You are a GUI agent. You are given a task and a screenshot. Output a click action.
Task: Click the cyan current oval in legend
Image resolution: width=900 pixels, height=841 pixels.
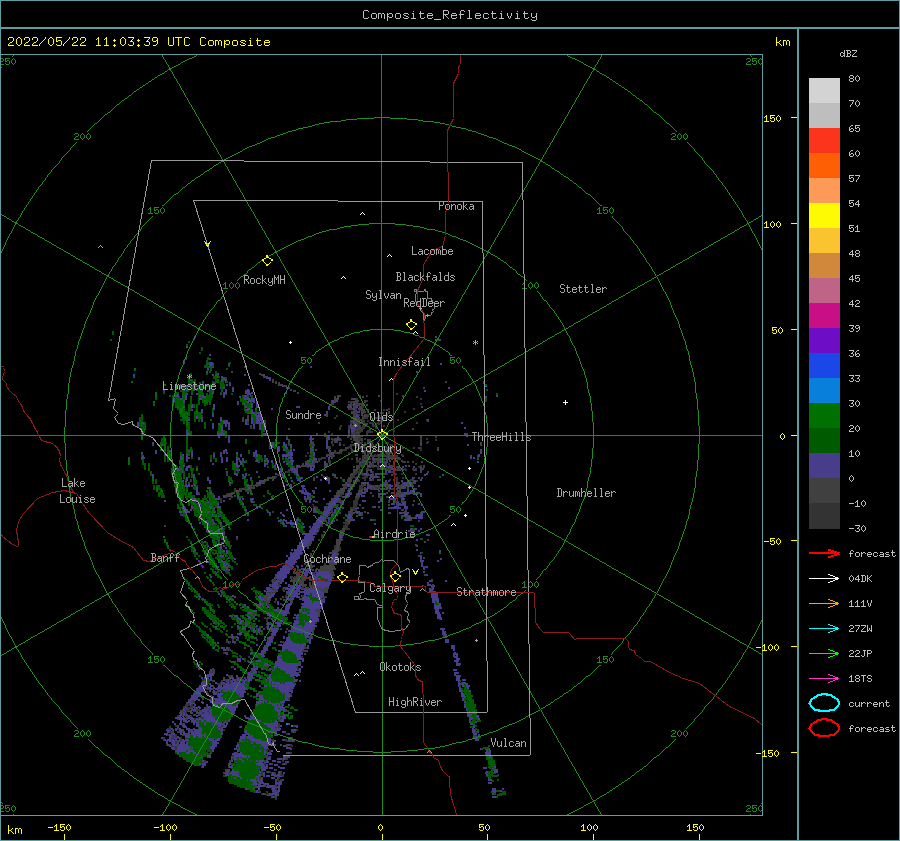(824, 703)
